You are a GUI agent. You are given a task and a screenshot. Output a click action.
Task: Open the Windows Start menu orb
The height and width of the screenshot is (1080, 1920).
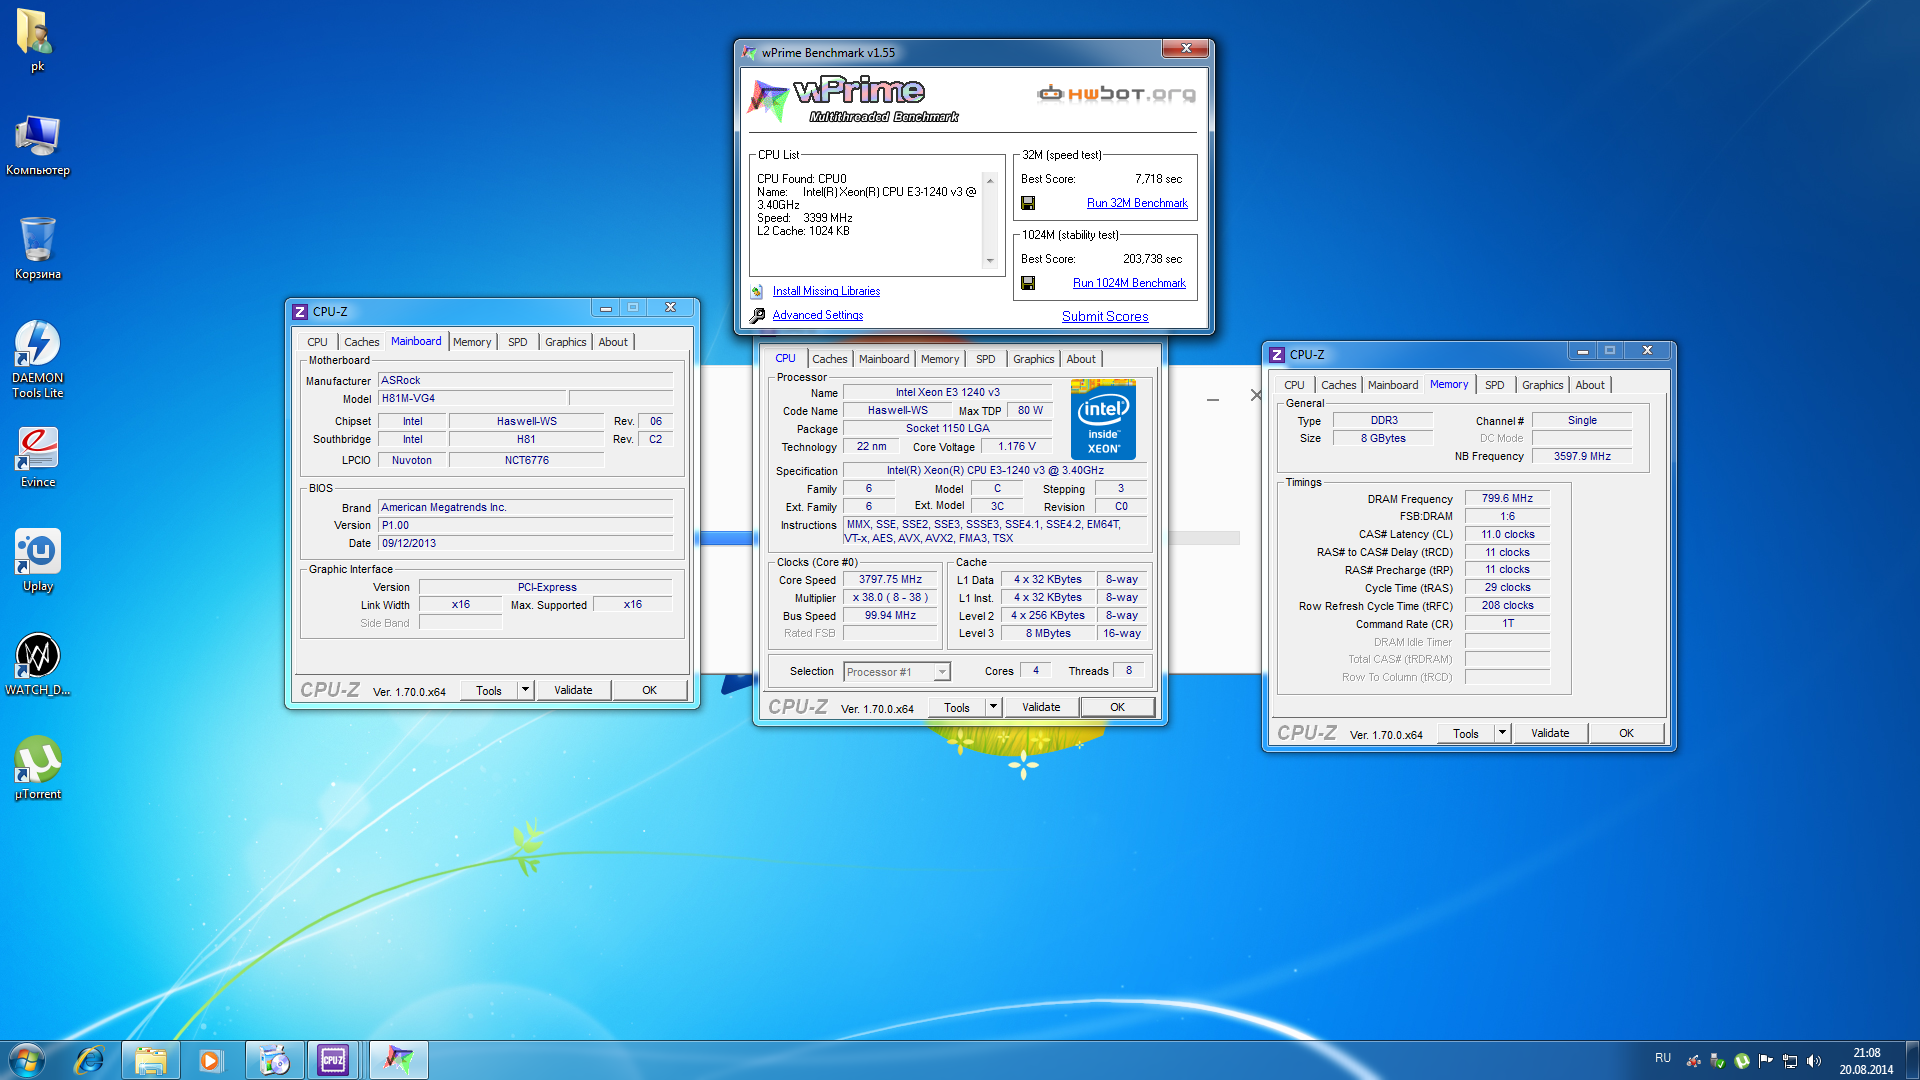pyautogui.click(x=27, y=1060)
